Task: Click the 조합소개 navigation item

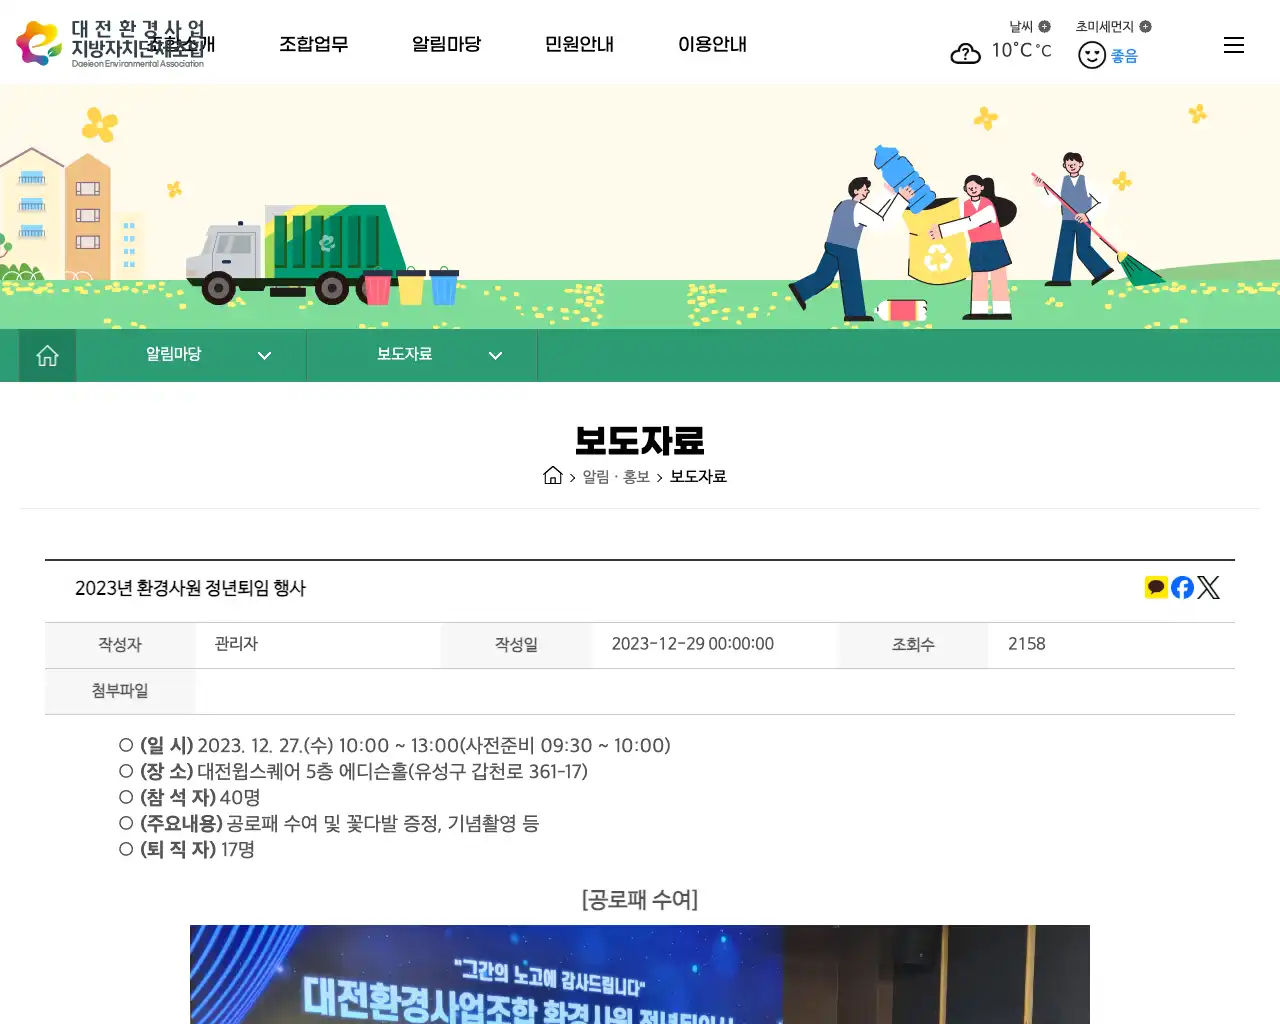Action: (182, 44)
